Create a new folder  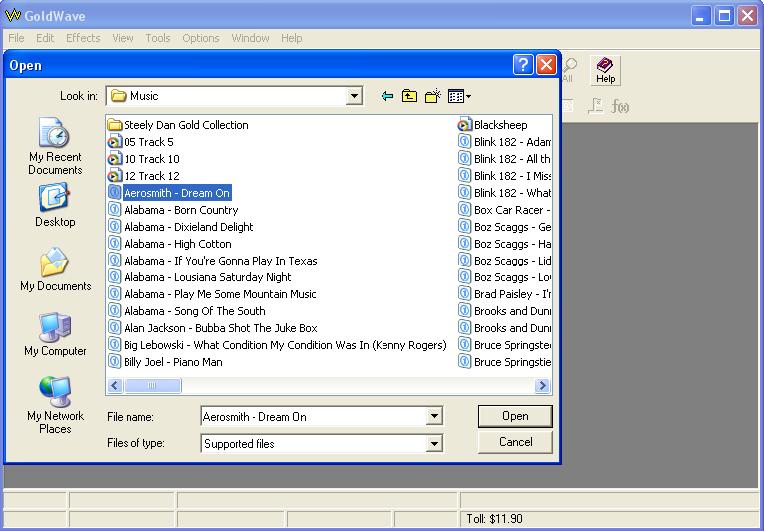point(433,96)
